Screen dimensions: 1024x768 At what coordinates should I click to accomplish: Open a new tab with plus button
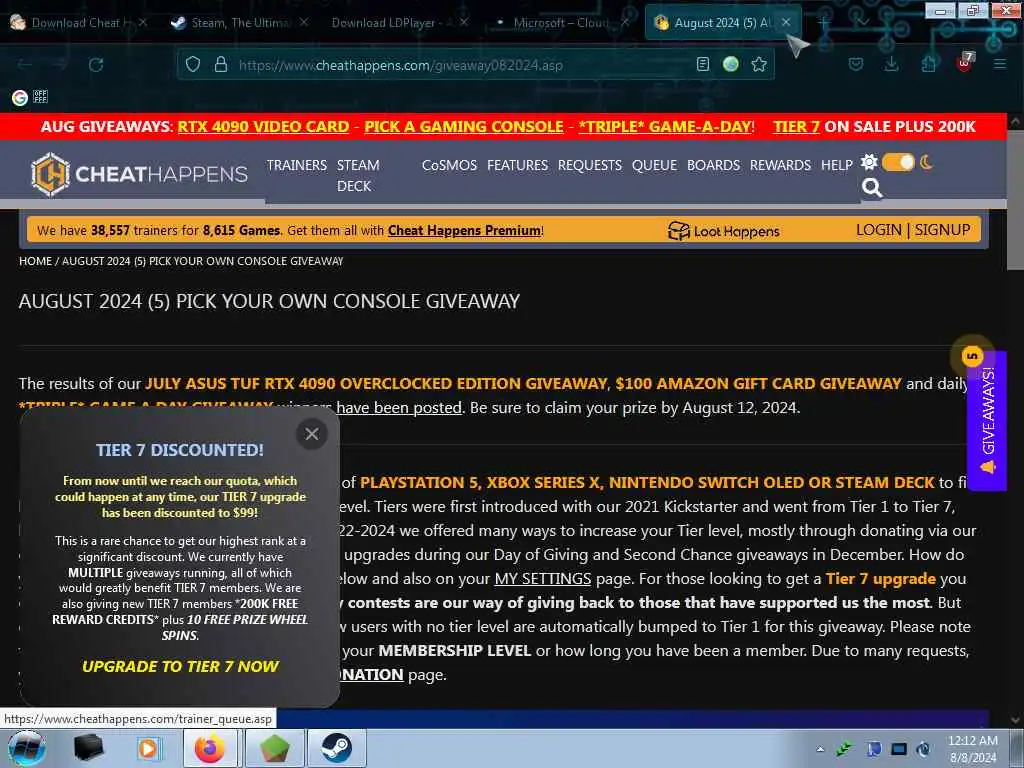pyautogui.click(x=824, y=22)
